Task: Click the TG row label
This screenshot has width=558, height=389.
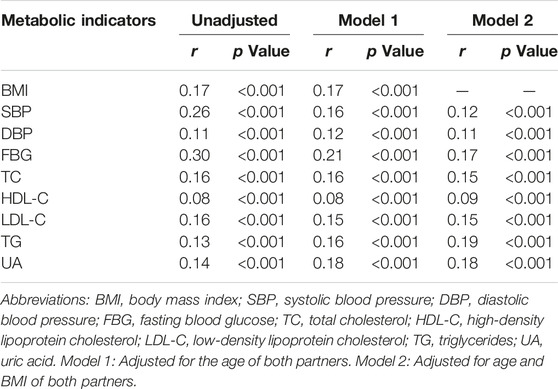Action: (11, 242)
